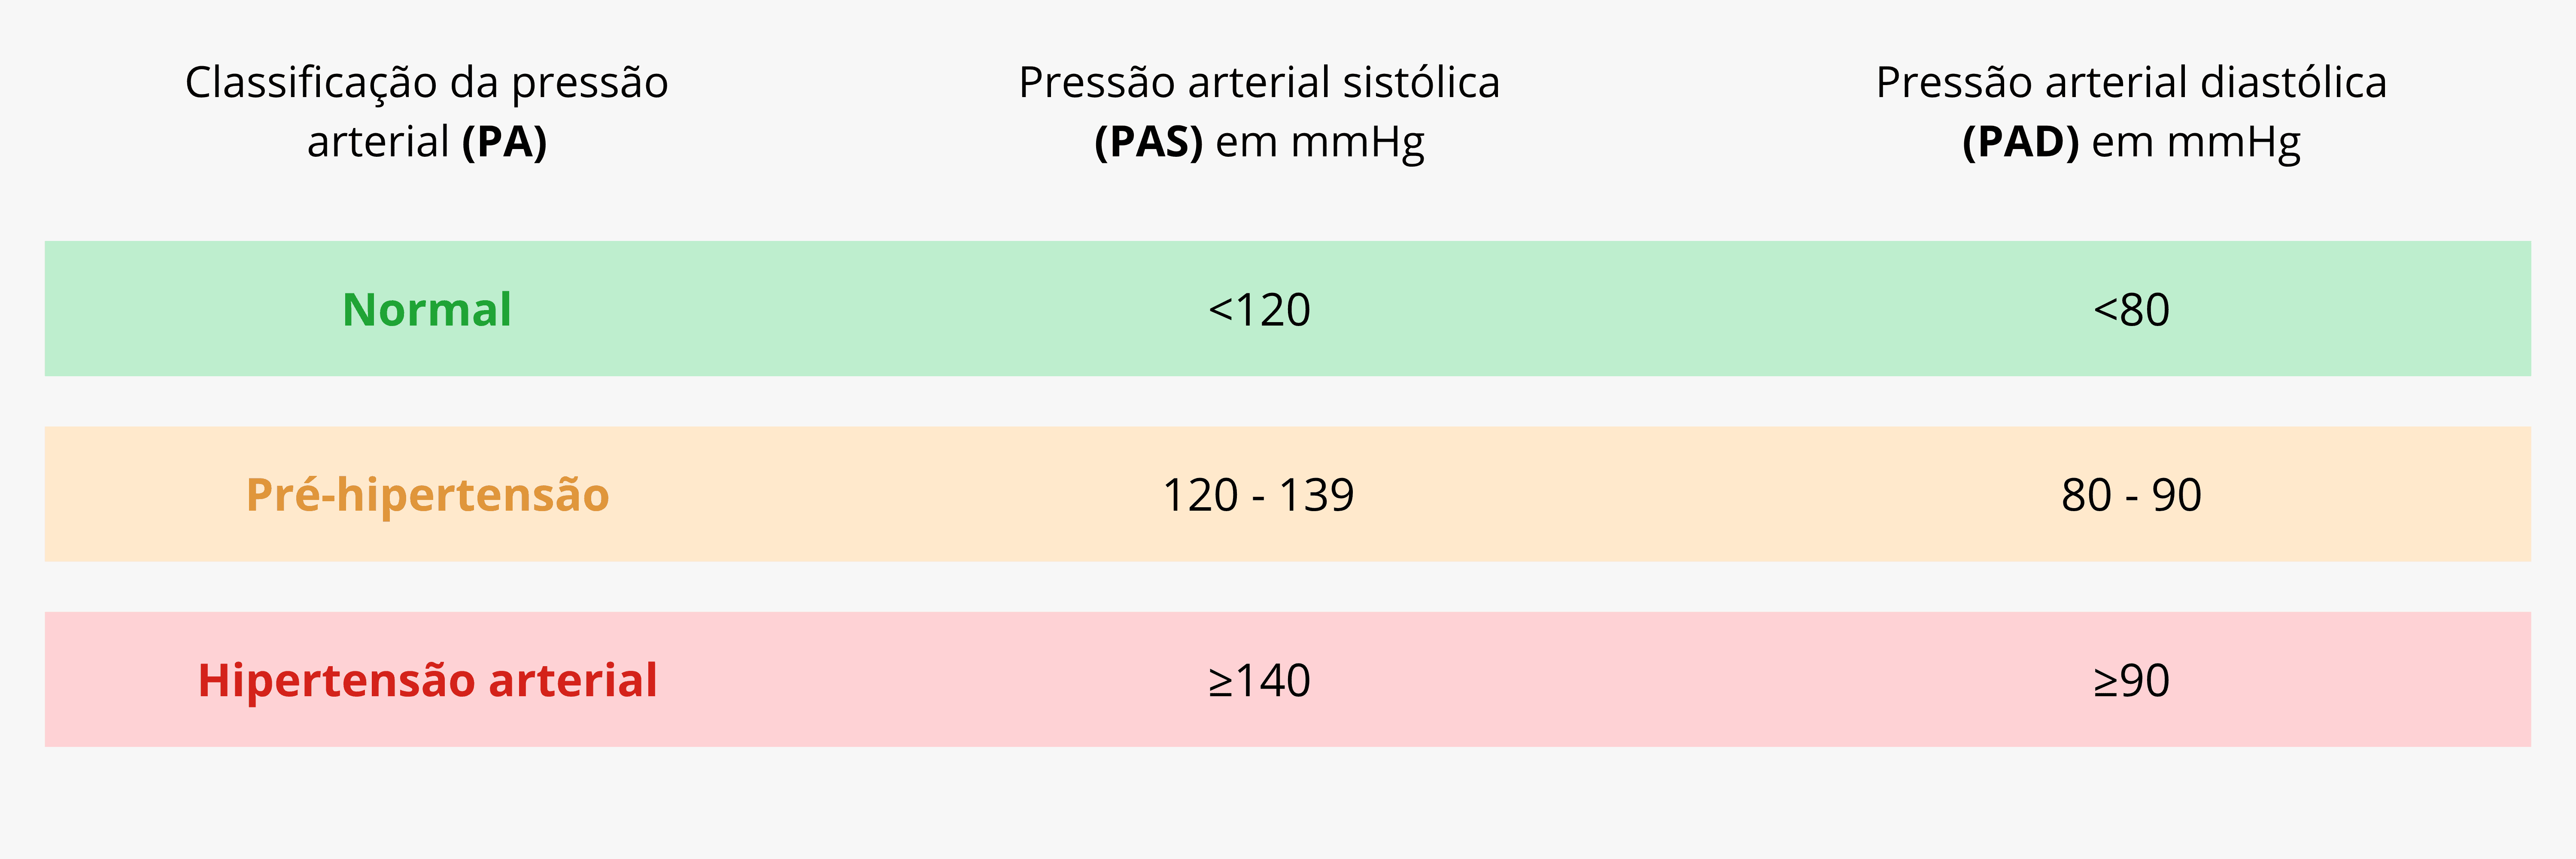This screenshot has height=859, width=2576.
Task: Click the green Normal row background
Action: pos(1288,309)
